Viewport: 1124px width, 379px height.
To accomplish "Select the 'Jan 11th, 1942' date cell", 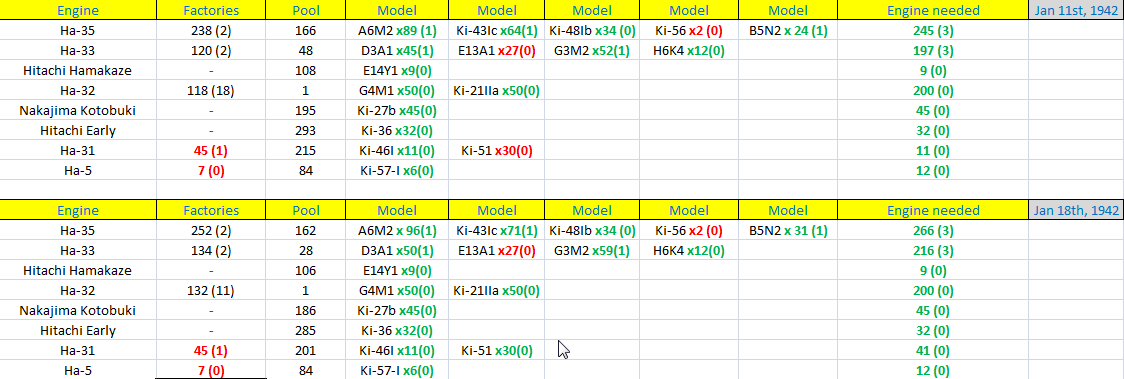I will 1076,11.
